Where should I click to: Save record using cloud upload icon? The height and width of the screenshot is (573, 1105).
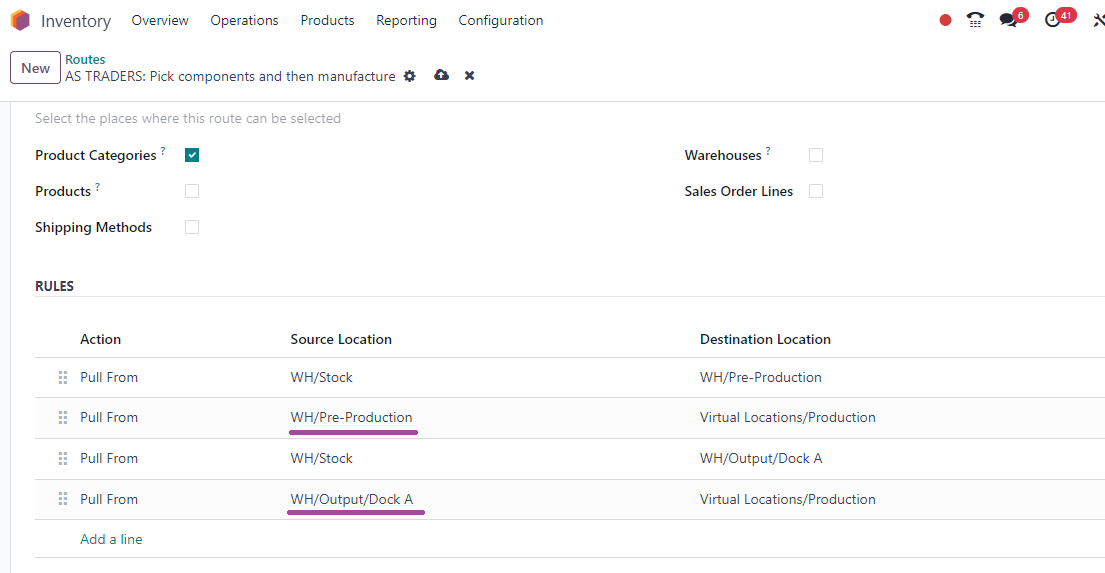pos(441,75)
